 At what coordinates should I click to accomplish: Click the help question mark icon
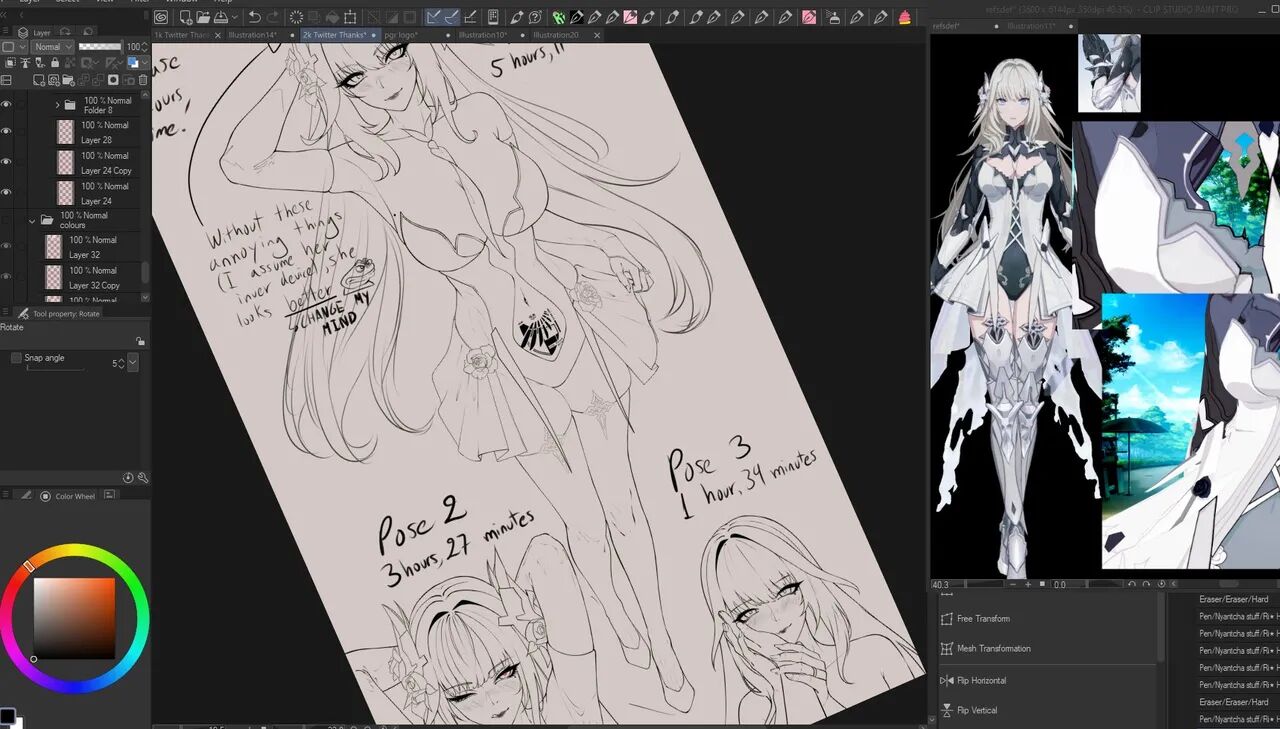[x=535, y=17]
